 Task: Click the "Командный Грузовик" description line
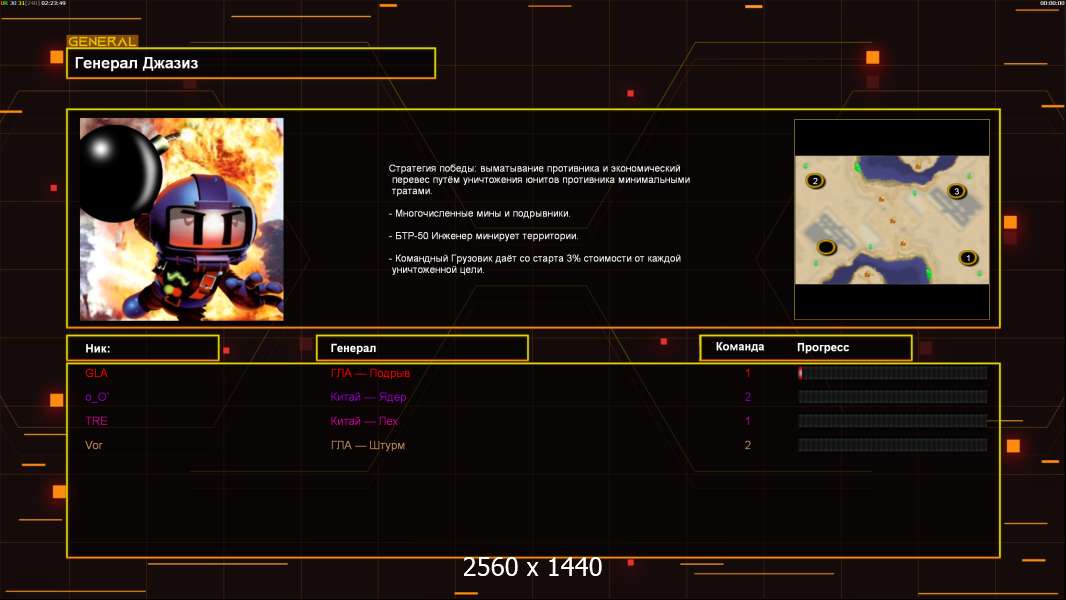click(x=535, y=264)
